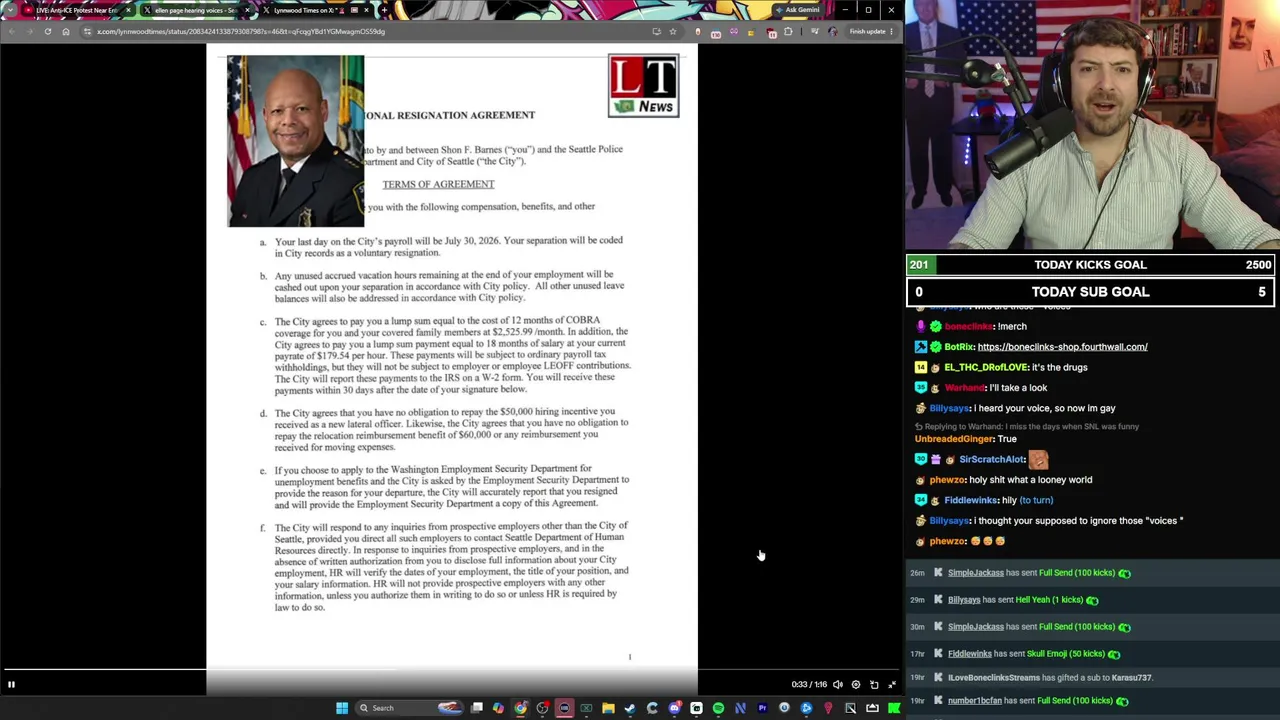Image resolution: width=1280 pixels, height=720 pixels.
Task: Open SimpleJackass's profile in the 30m row
Action: coord(975,627)
